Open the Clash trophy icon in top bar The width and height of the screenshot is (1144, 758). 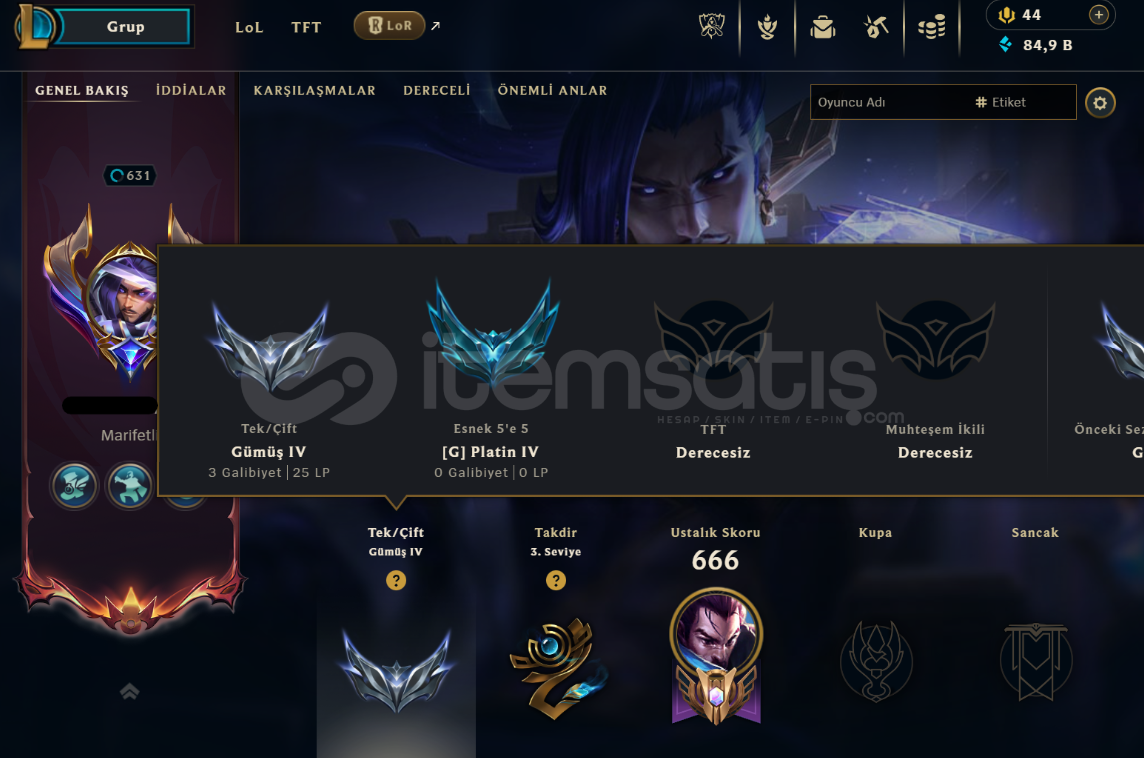coord(711,27)
